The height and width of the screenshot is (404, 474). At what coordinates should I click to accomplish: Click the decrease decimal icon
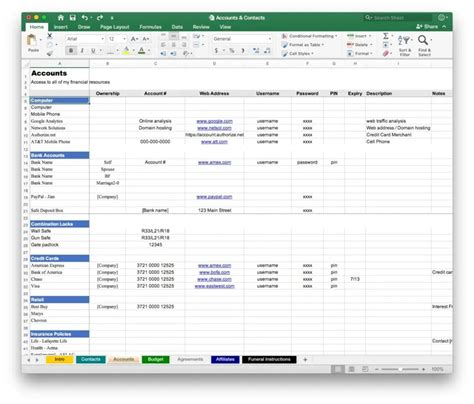[267, 51]
